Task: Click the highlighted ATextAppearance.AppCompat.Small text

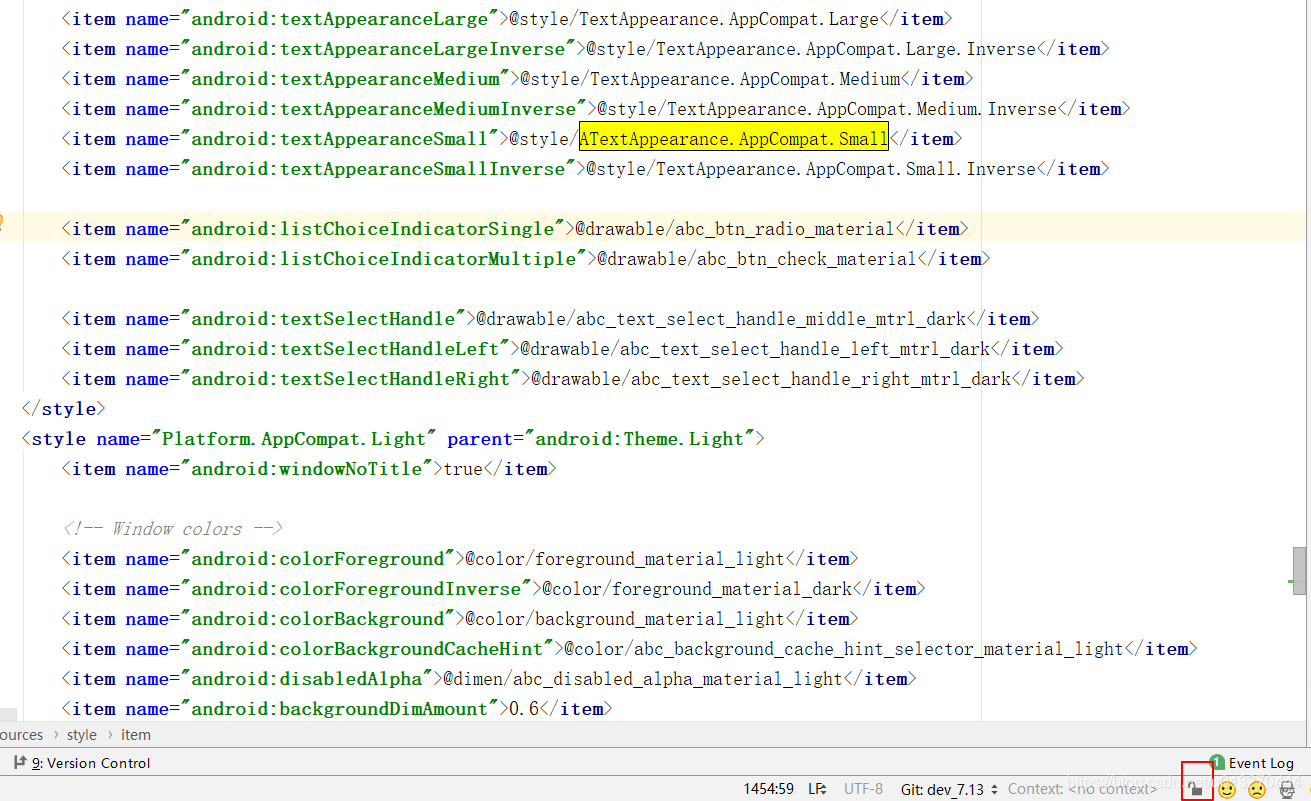Action: [x=733, y=139]
